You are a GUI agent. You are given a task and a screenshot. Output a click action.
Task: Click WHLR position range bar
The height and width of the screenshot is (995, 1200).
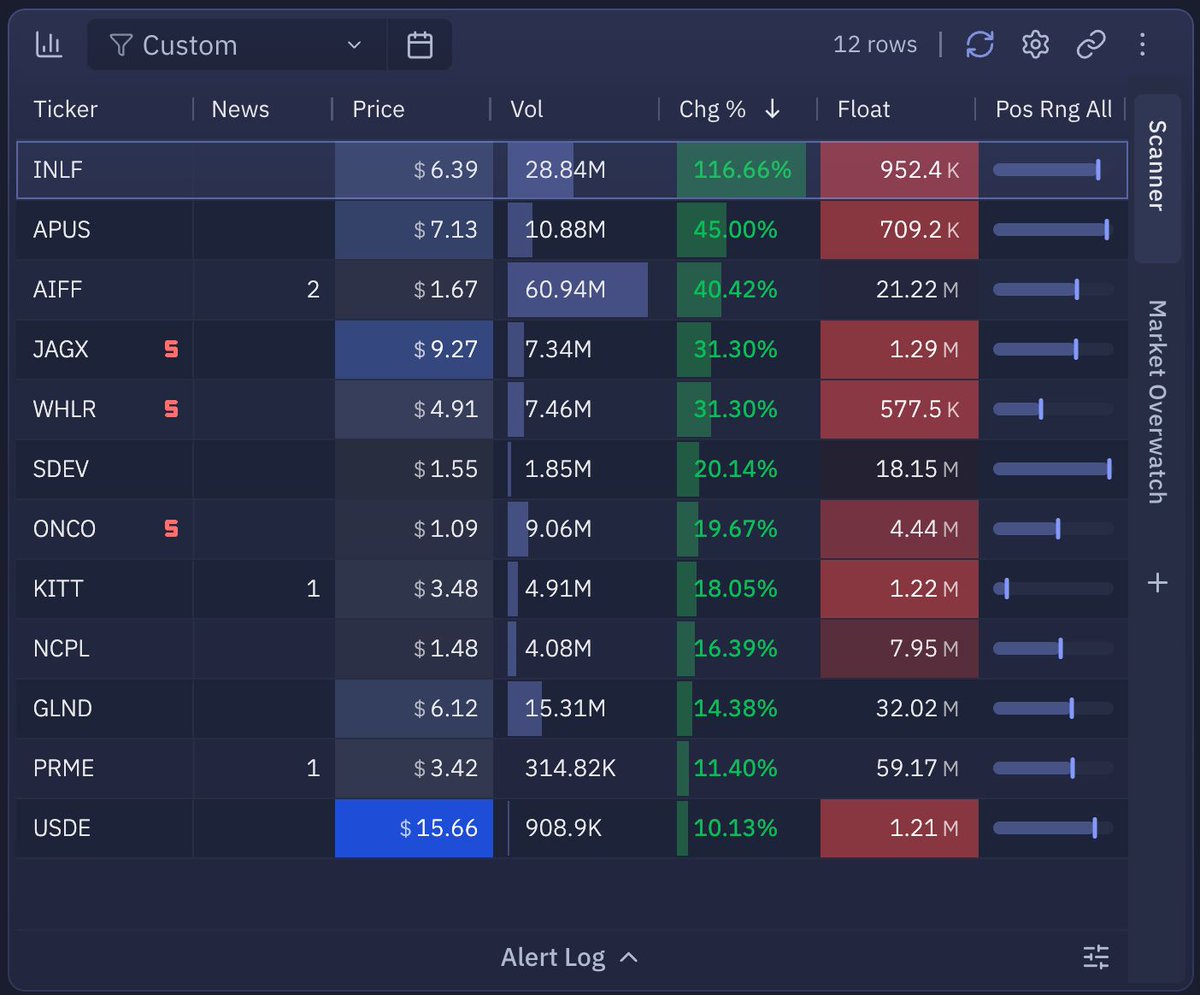click(x=1053, y=409)
